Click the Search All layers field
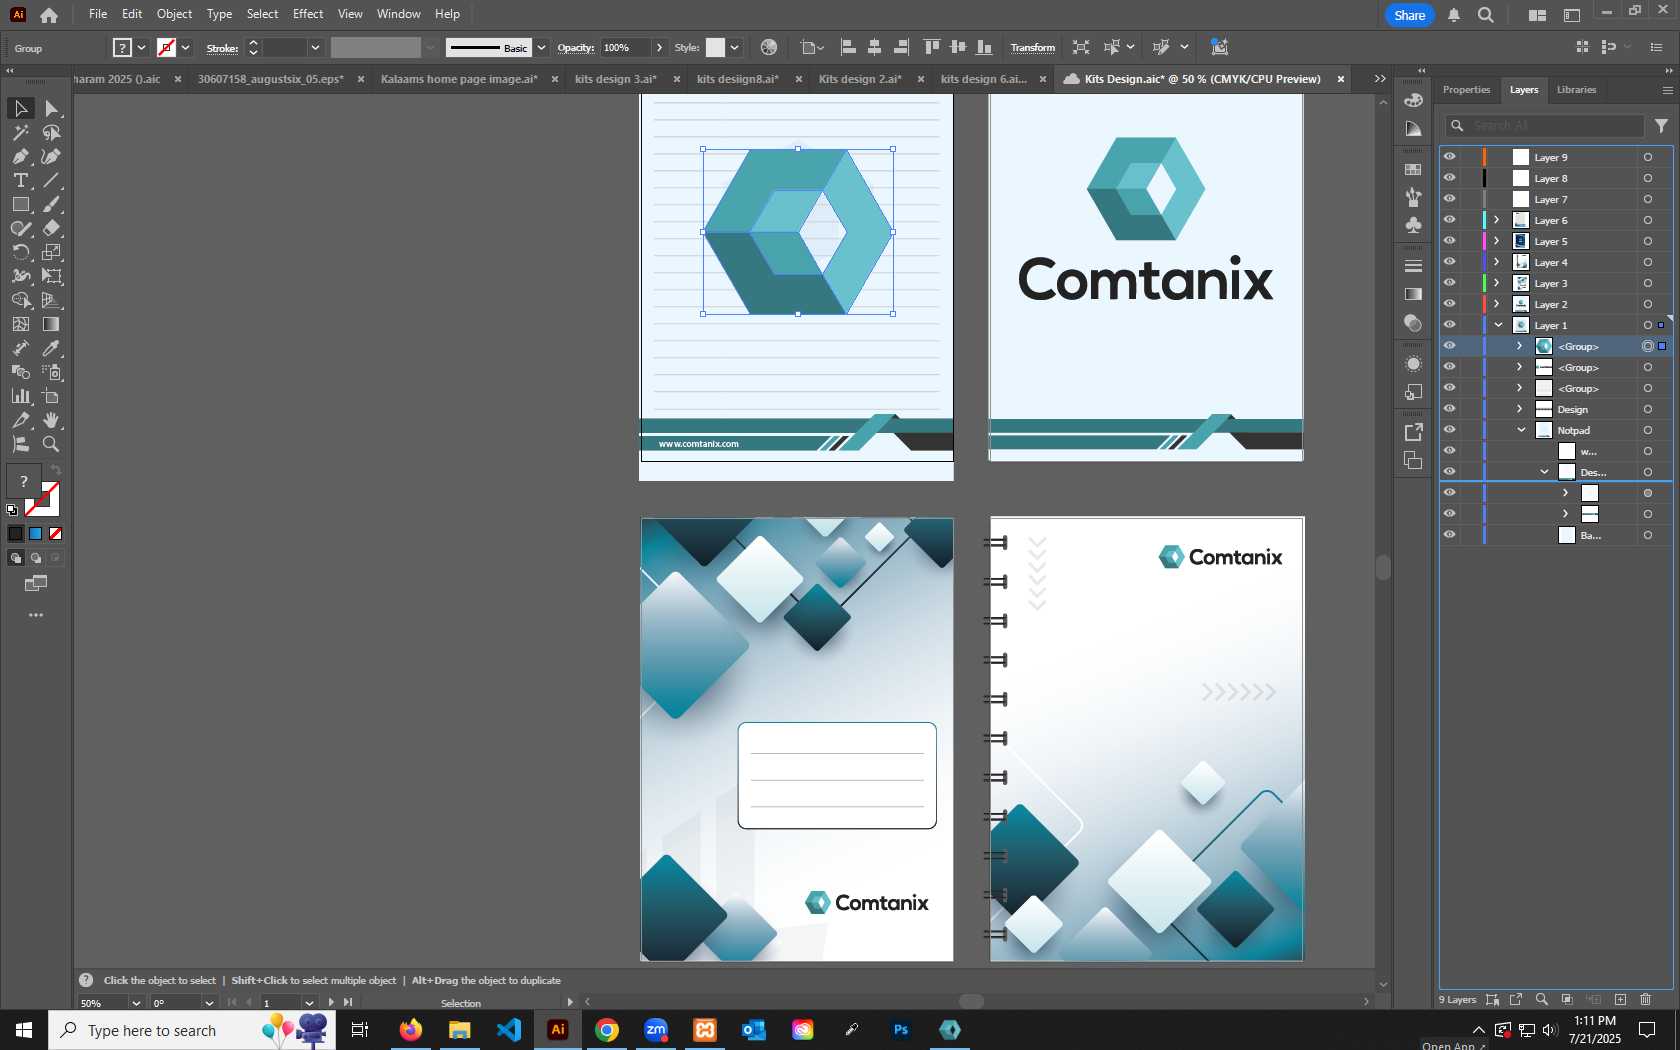Image resolution: width=1680 pixels, height=1050 pixels. 1545,126
